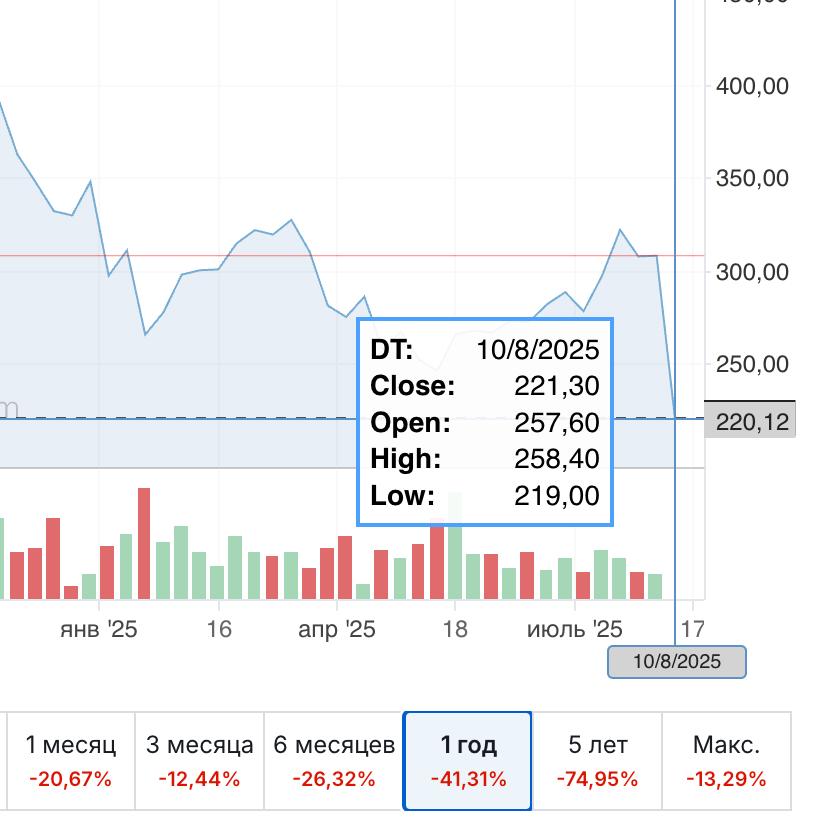Click the 10/8/2025 date marker label
This screenshot has width=820, height=822.
[x=676, y=662]
